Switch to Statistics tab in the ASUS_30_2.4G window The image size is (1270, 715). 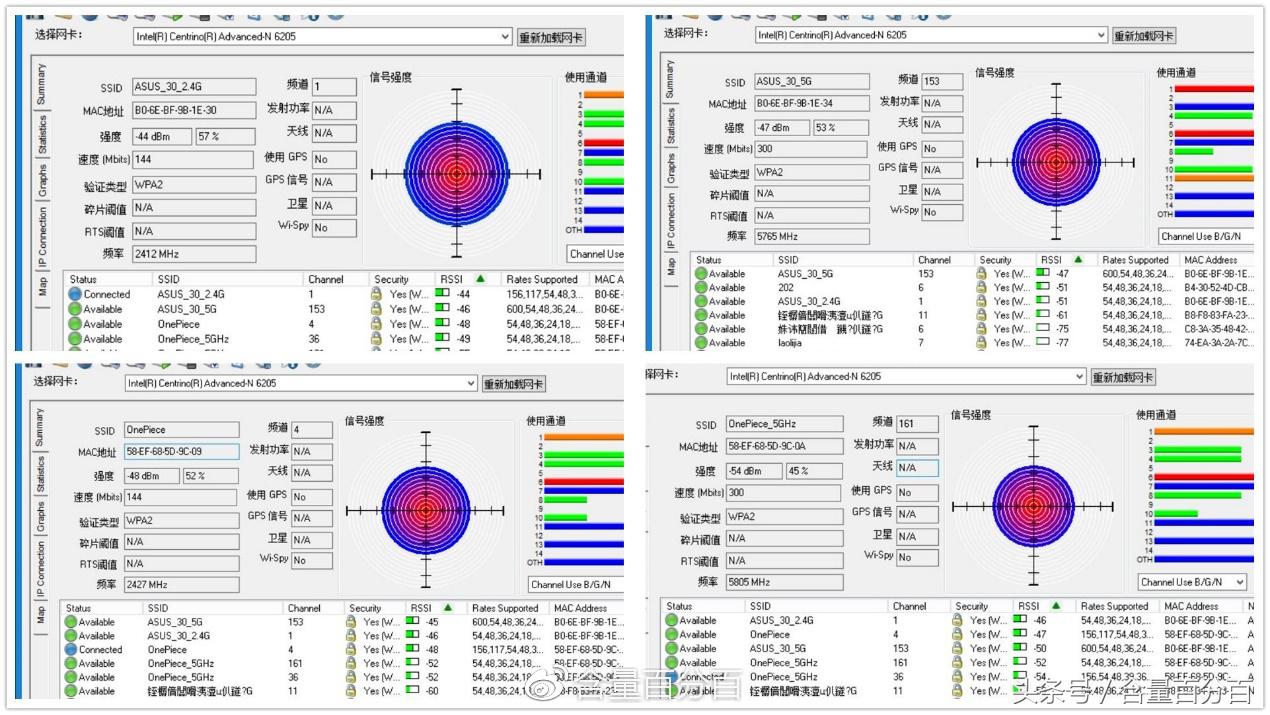42,135
